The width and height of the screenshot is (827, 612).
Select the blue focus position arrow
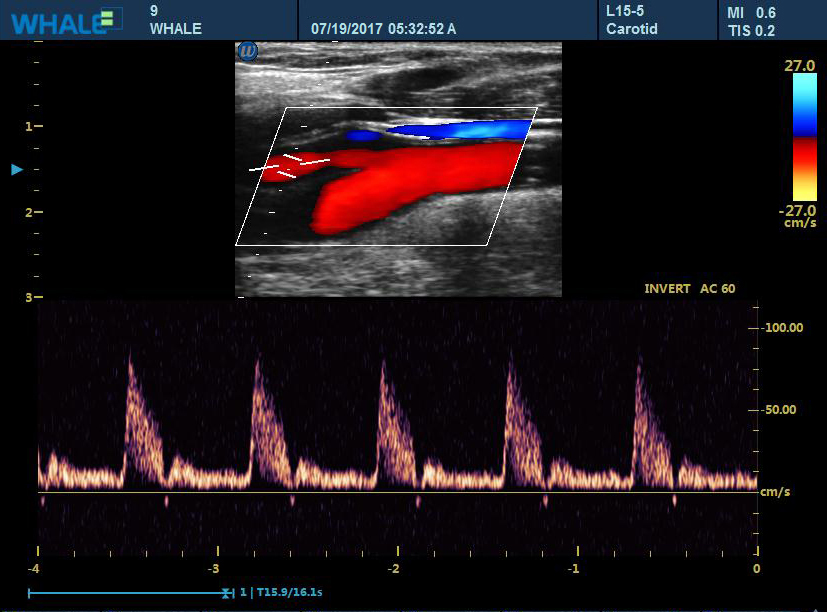pyautogui.click(x=16, y=170)
